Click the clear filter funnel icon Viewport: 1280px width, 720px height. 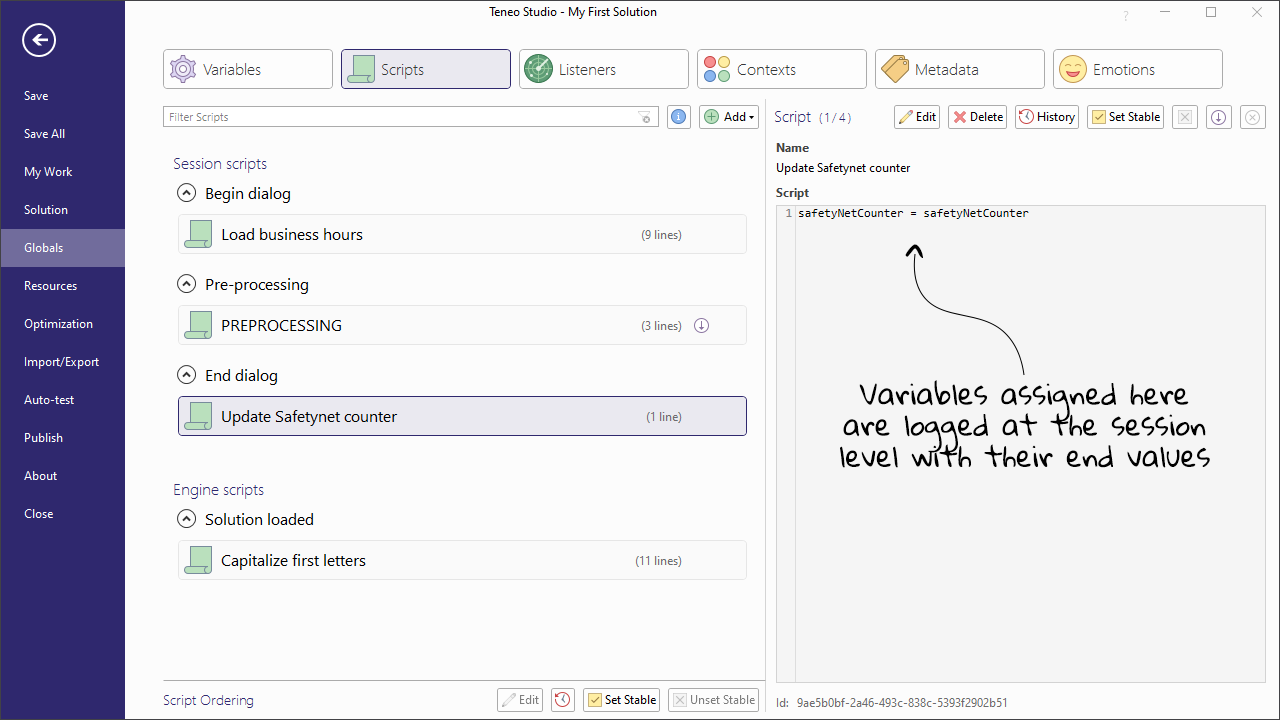tap(645, 117)
